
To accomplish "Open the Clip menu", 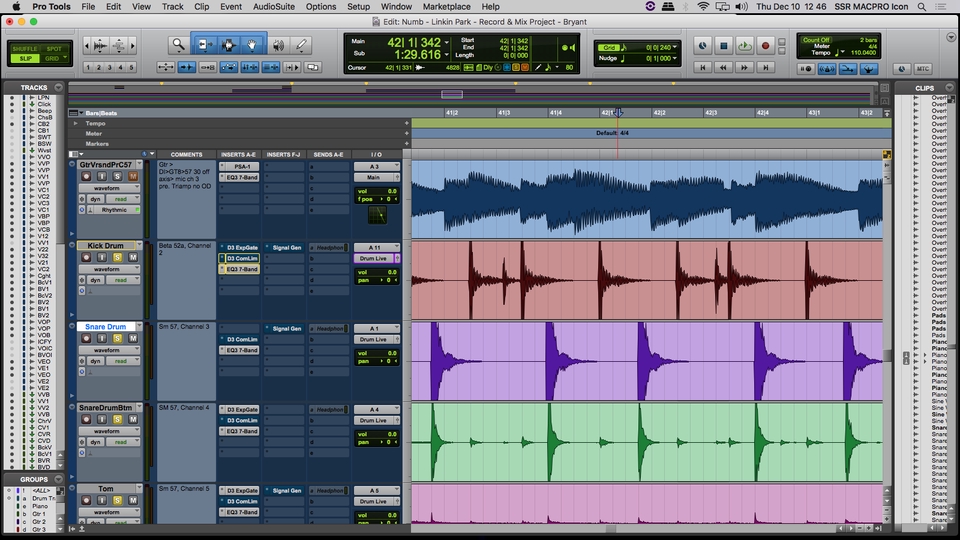I will click(201, 6).
